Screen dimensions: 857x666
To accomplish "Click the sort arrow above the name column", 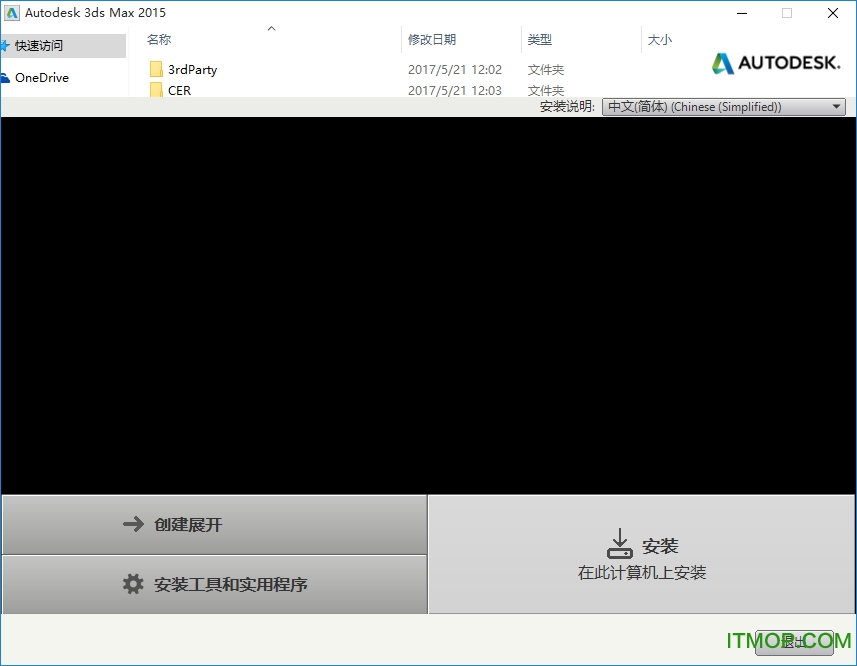I will tap(271, 28).
